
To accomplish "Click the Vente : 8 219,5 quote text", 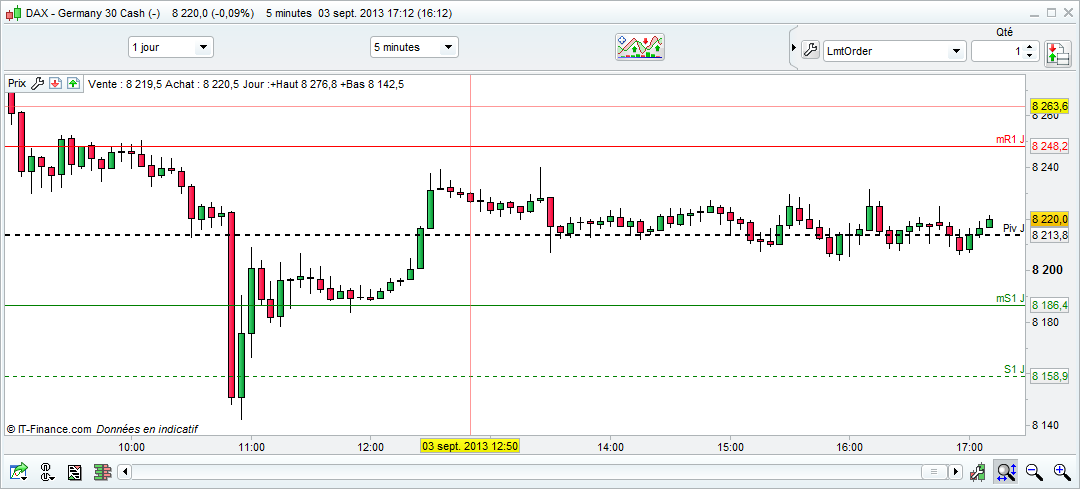I will pyautogui.click(x=123, y=84).
